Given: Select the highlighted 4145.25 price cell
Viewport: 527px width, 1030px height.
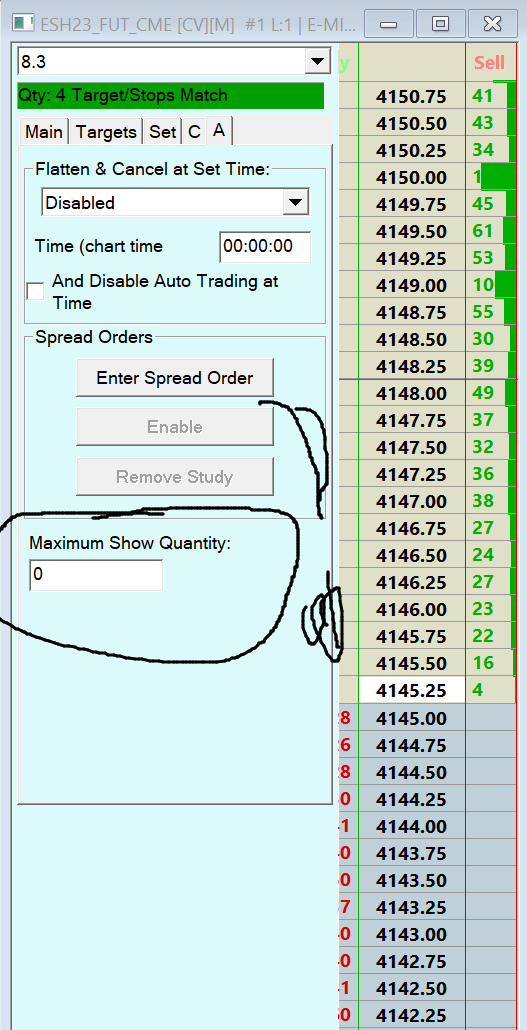Looking at the screenshot, I should pyautogui.click(x=411, y=690).
